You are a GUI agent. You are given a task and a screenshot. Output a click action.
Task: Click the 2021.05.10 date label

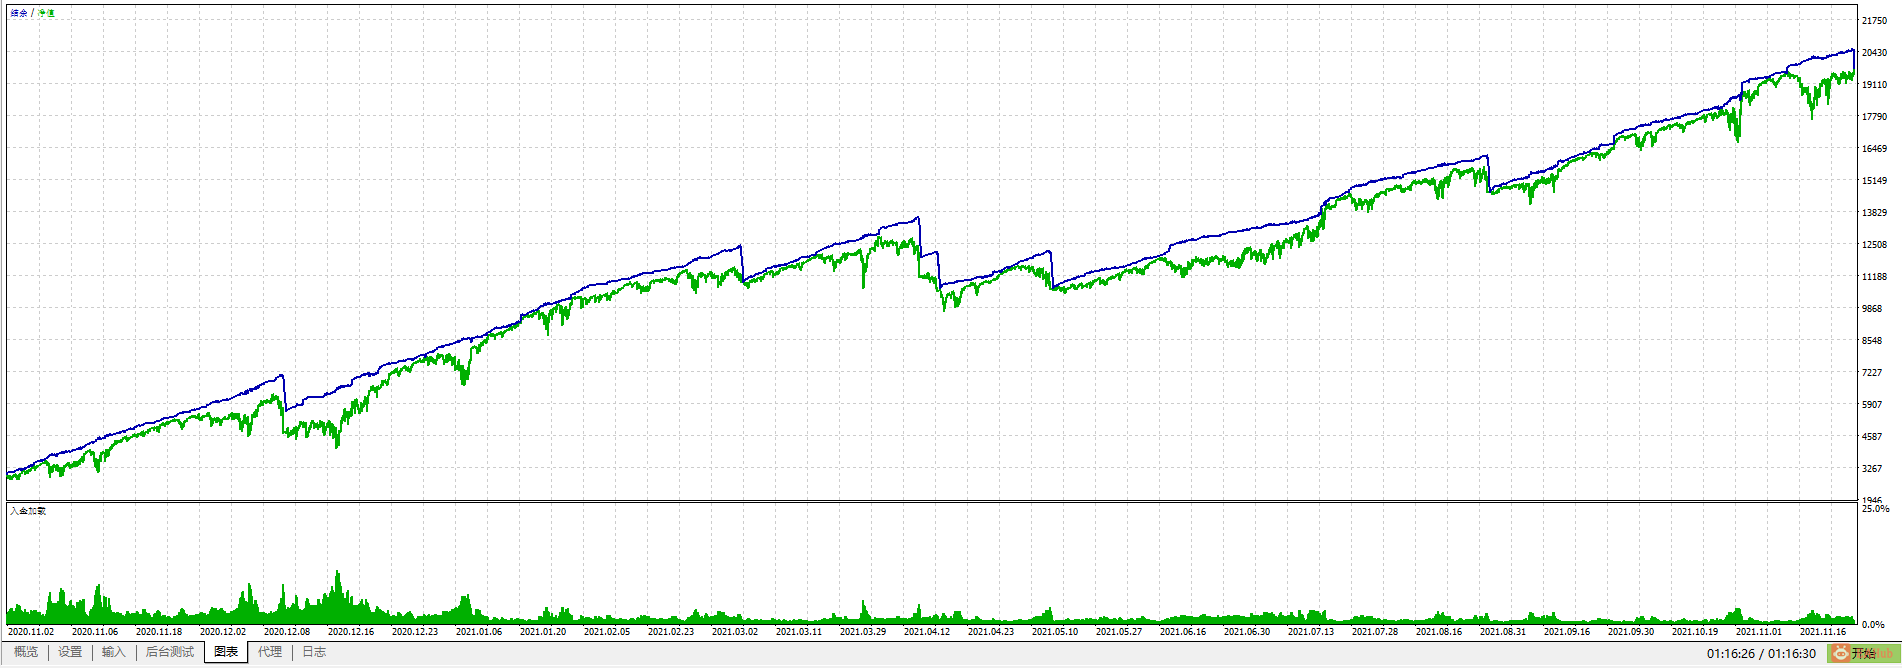[1055, 631]
